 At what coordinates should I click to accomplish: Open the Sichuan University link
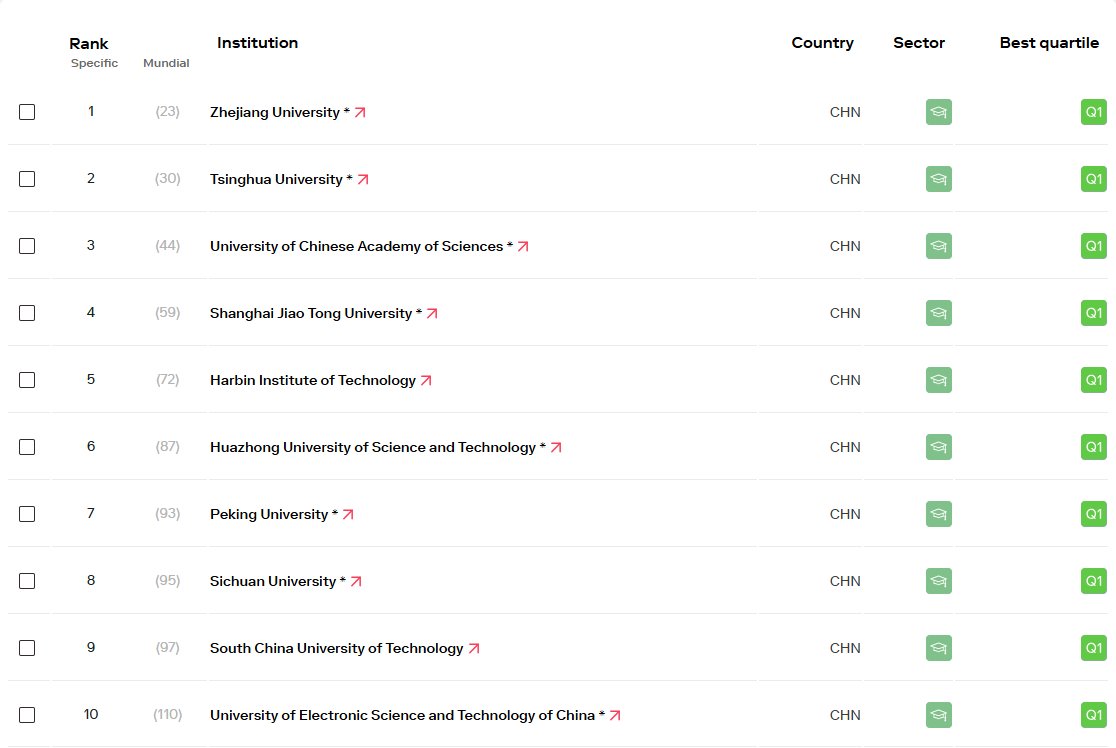[x=273, y=581]
